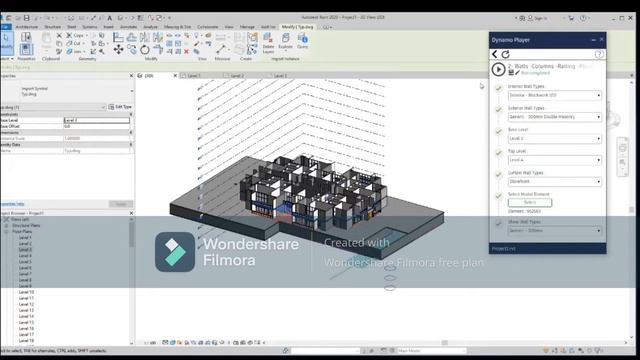Viewport: 640px width, 360px height.
Task: Click the 1:100 view scale control
Action: pyautogui.click(x=150, y=343)
